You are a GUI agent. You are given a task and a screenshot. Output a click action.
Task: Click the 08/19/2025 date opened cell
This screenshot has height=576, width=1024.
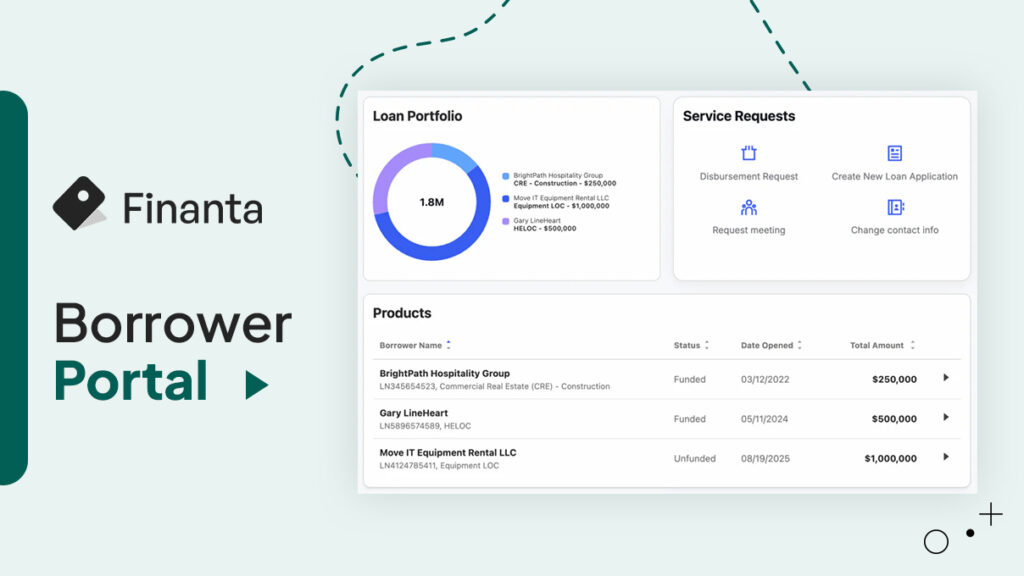coord(765,458)
